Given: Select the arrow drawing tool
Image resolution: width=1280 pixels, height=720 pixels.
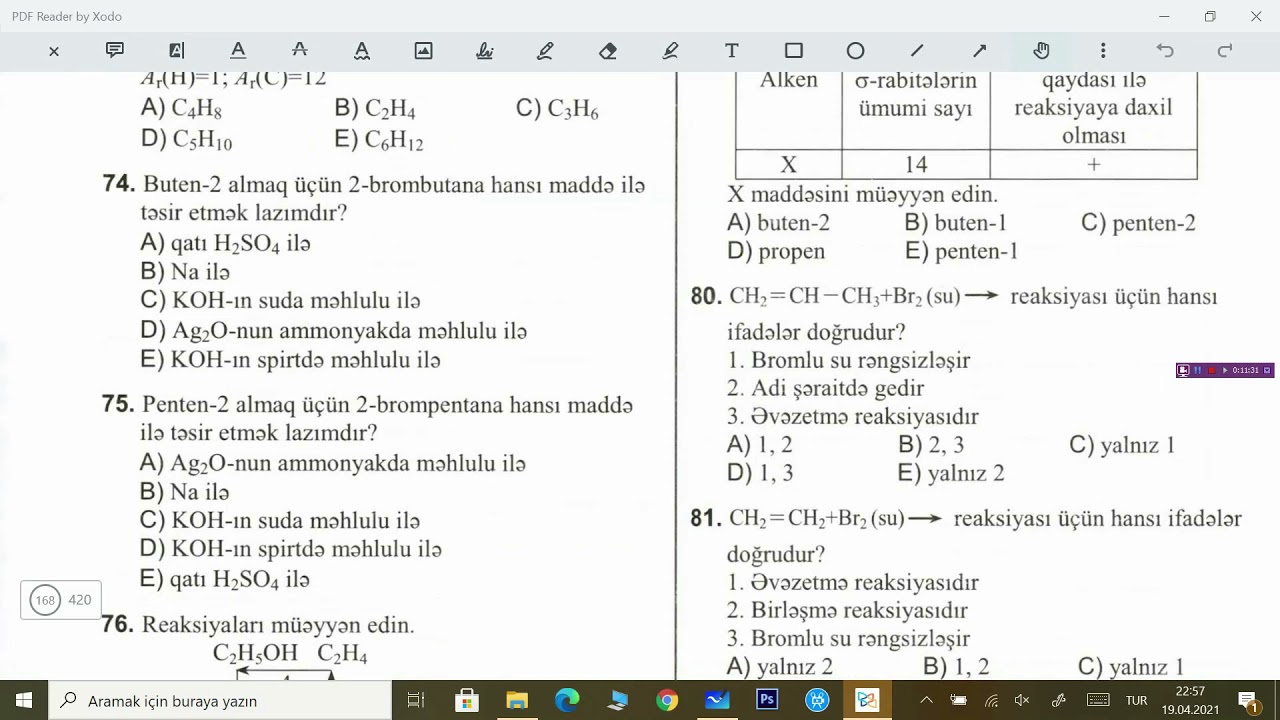Looking at the screenshot, I should click(x=980, y=50).
